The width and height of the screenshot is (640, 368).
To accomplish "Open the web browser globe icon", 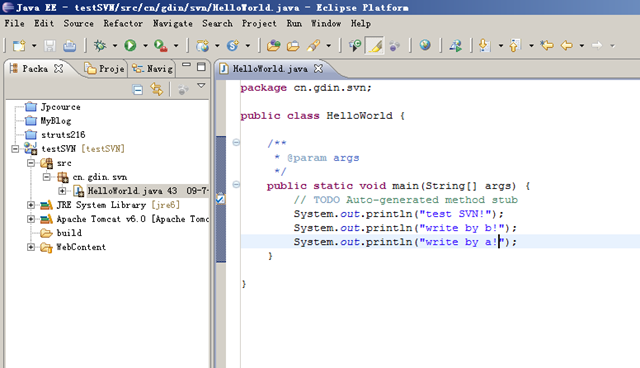I will coord(425,45).
